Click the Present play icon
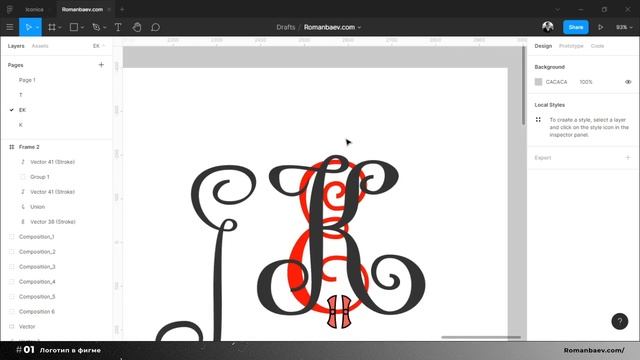640x360 pixels. (600, 27)
